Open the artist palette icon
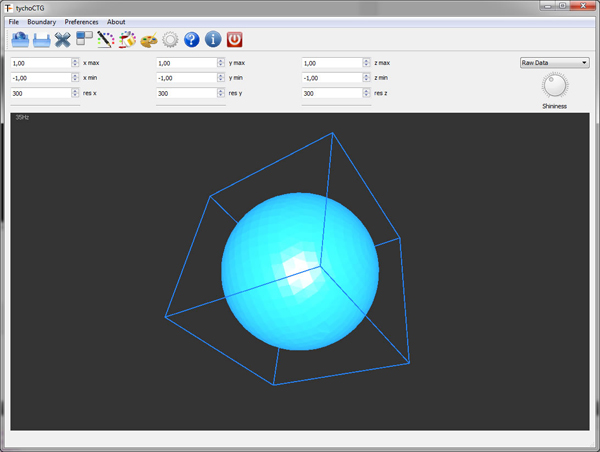This screenshot has width=600, height=452. [148, 40]
